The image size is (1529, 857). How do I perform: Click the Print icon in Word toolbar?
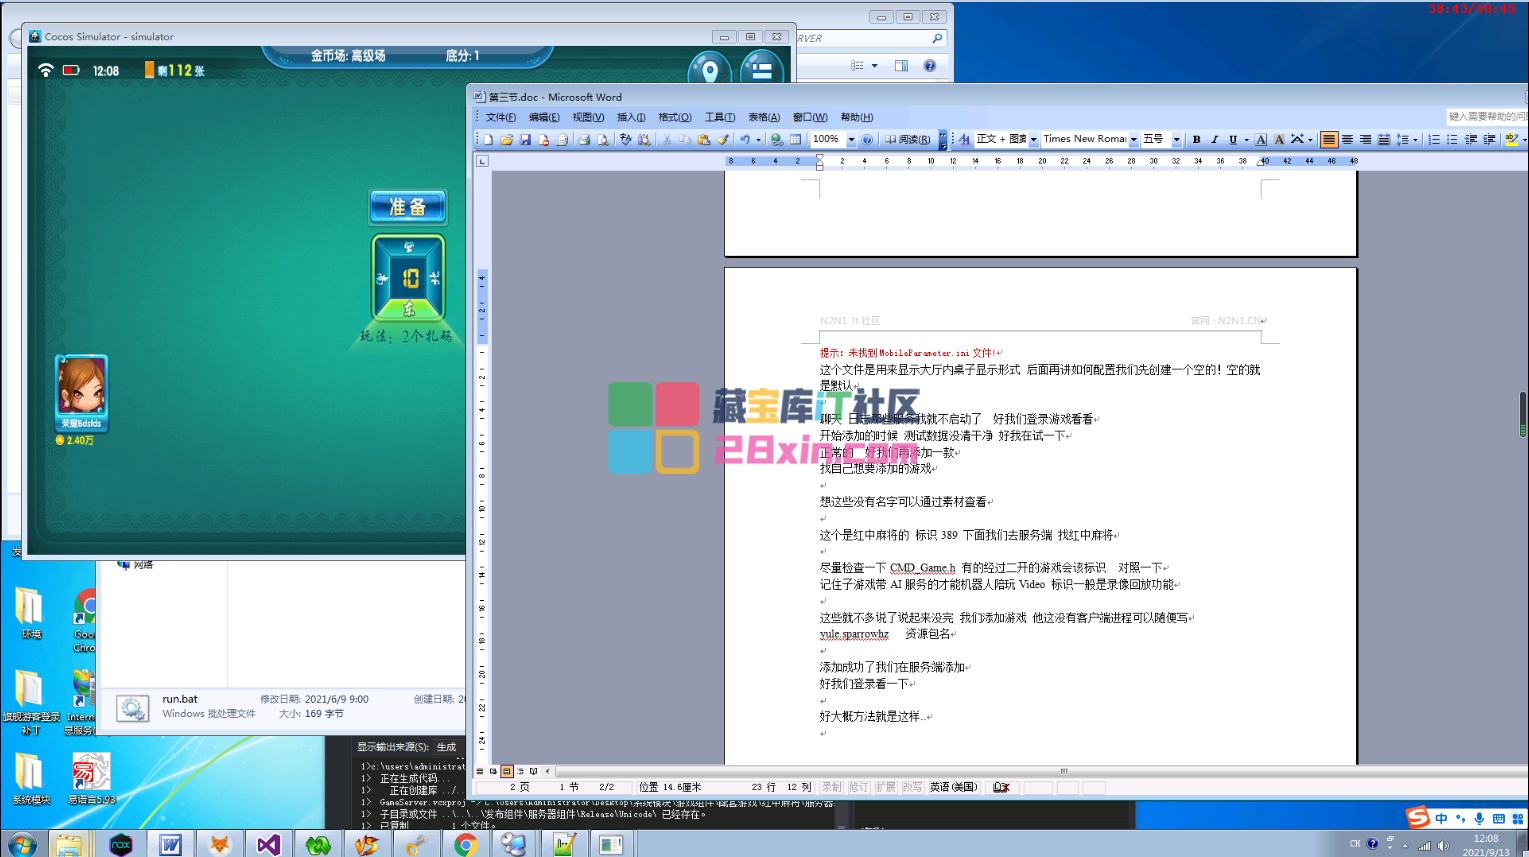[x=584, y=140]
